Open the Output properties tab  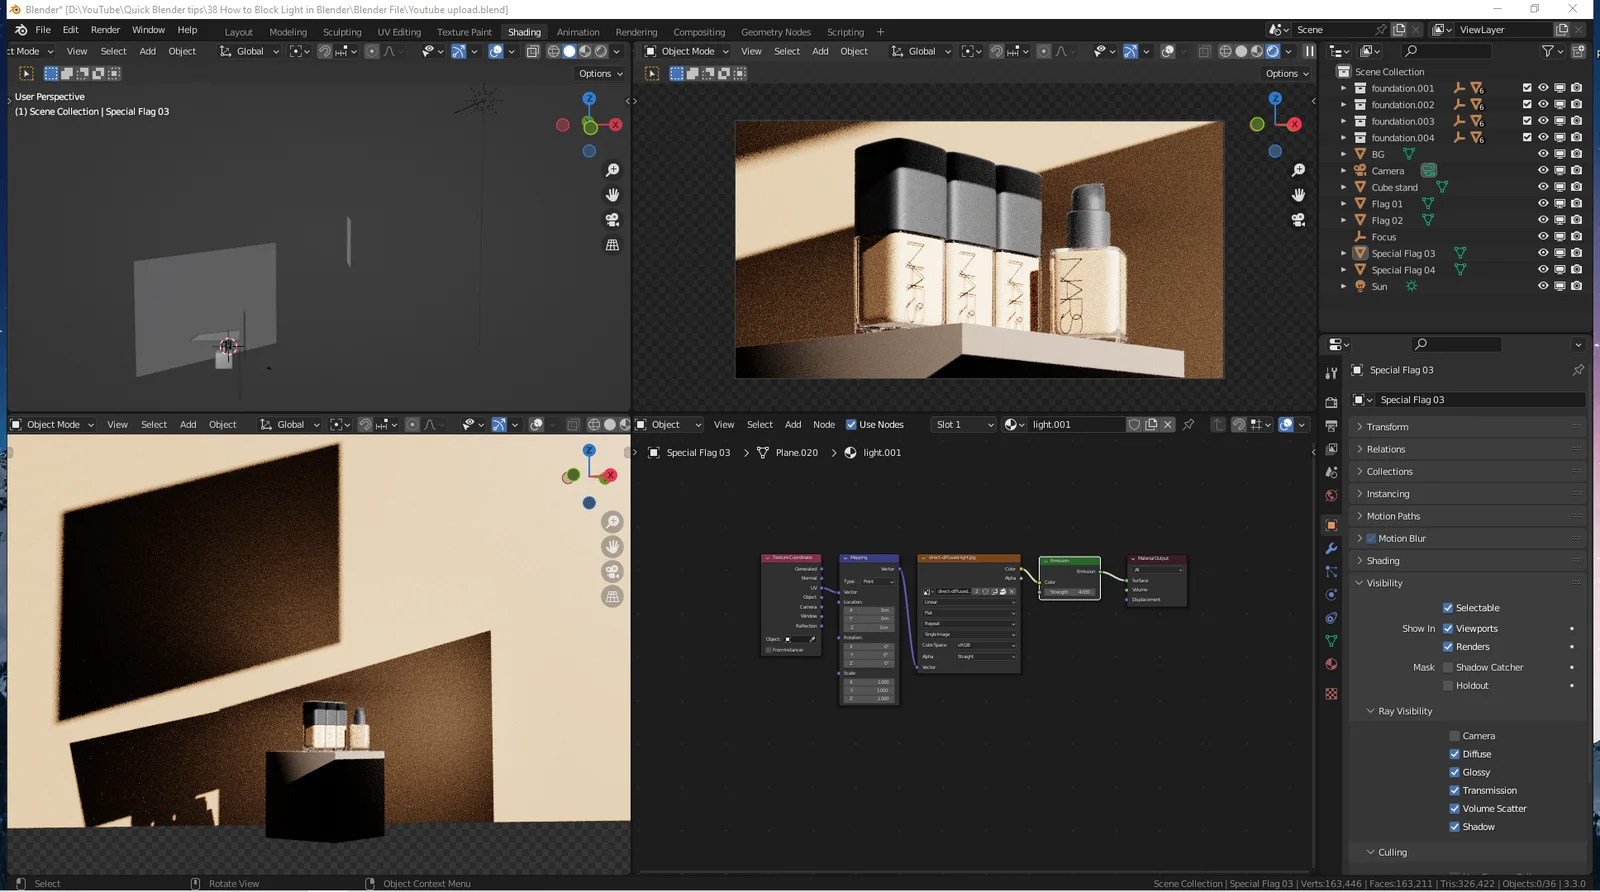(1331, 426)
